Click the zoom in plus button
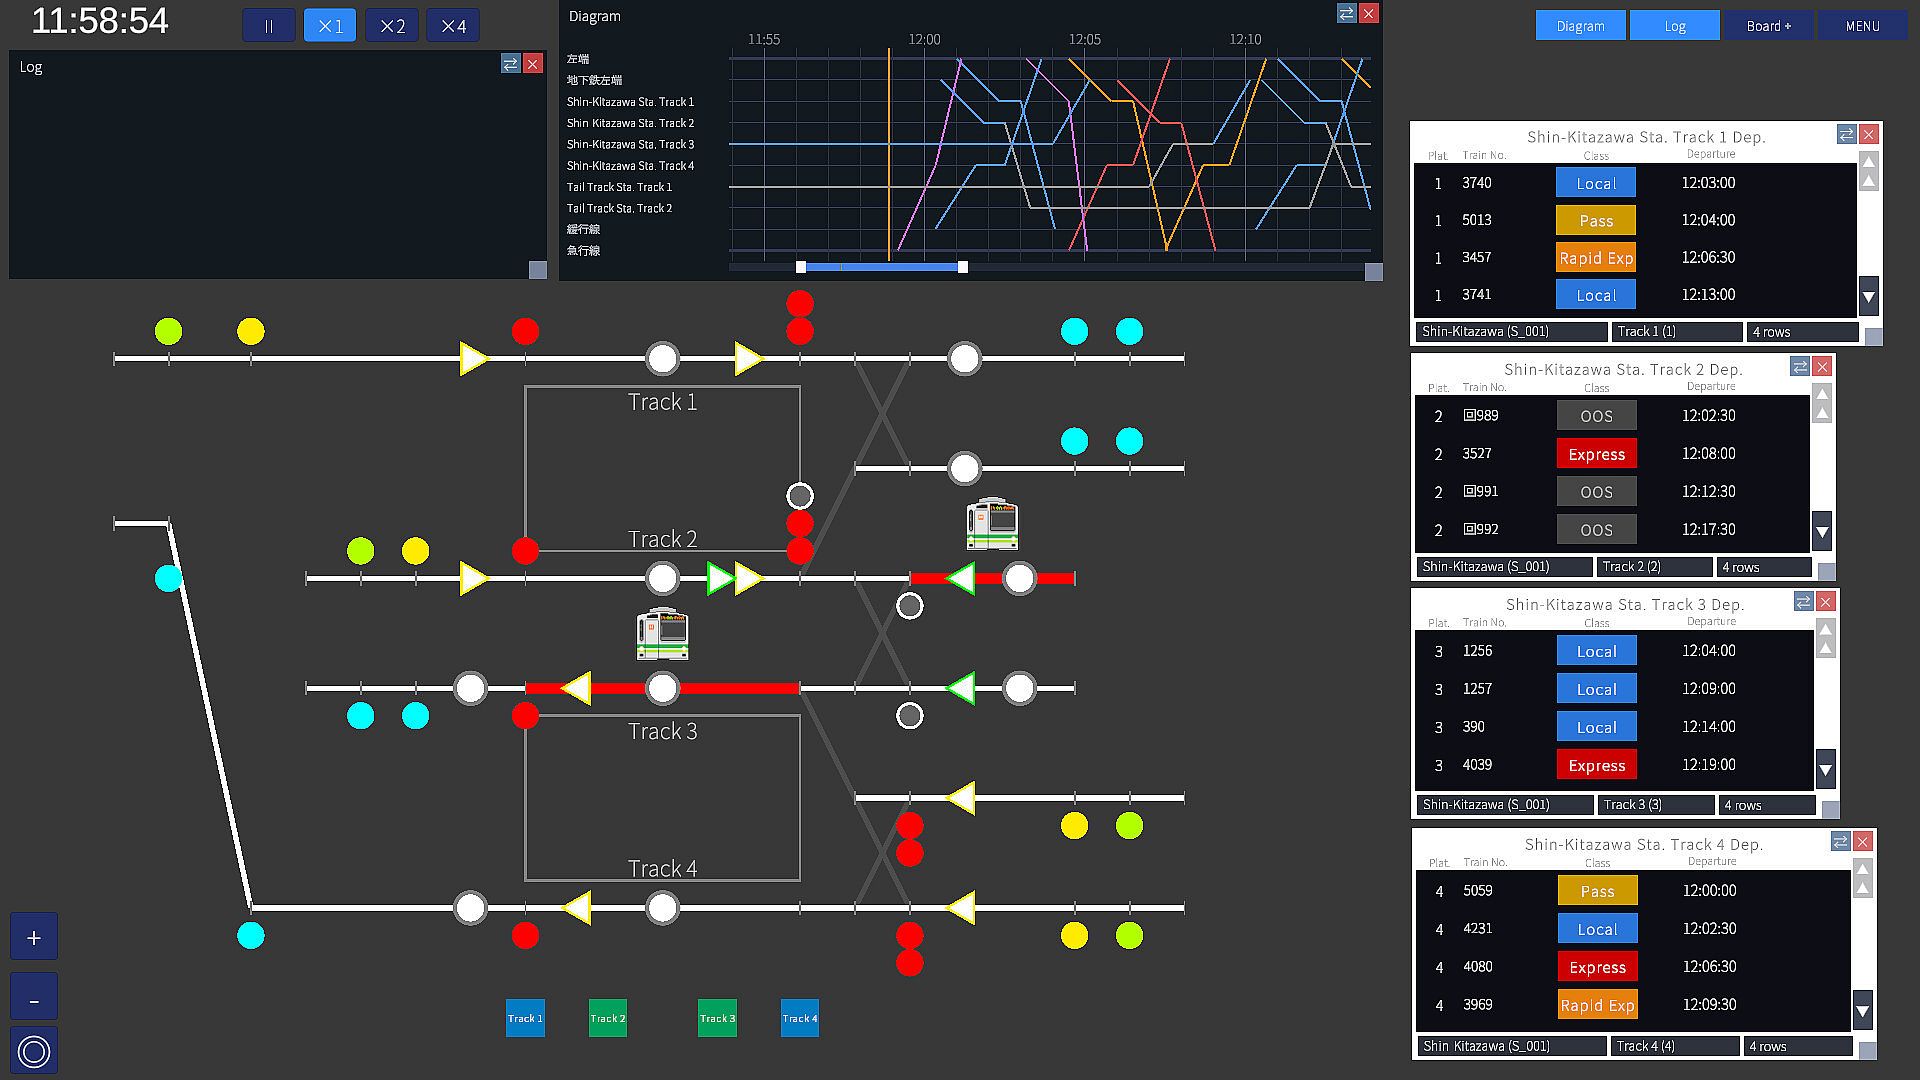The height and width of the screenshot is (1080, 1920). coord(34,937)
